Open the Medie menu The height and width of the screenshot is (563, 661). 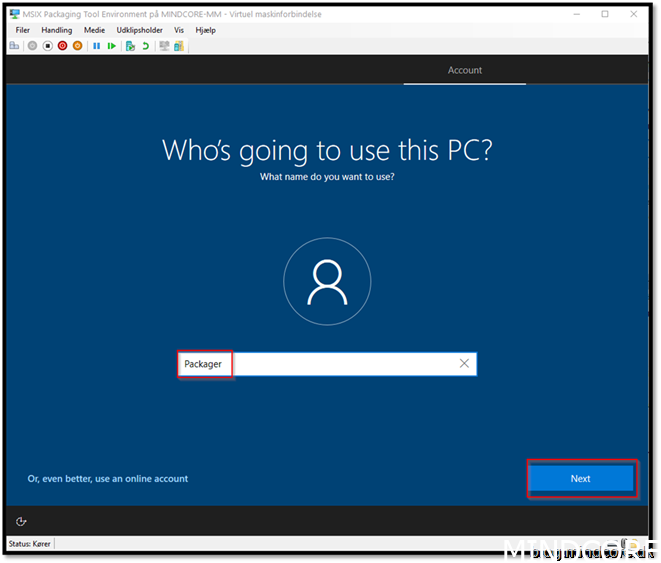pos(94,30)
